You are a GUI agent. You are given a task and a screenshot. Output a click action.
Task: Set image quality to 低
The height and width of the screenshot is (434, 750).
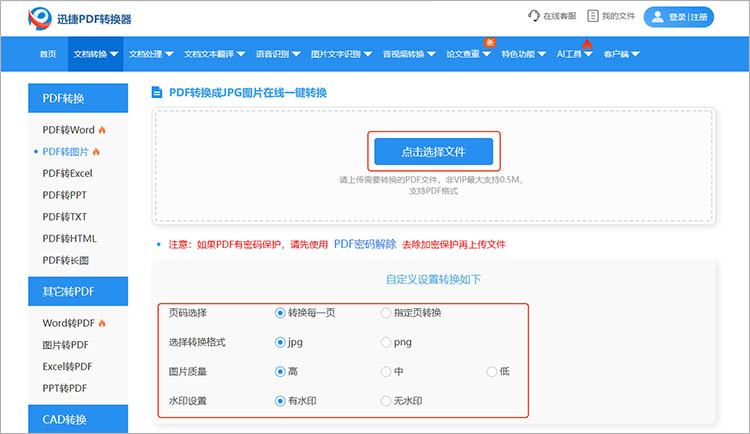coord(491,371)
